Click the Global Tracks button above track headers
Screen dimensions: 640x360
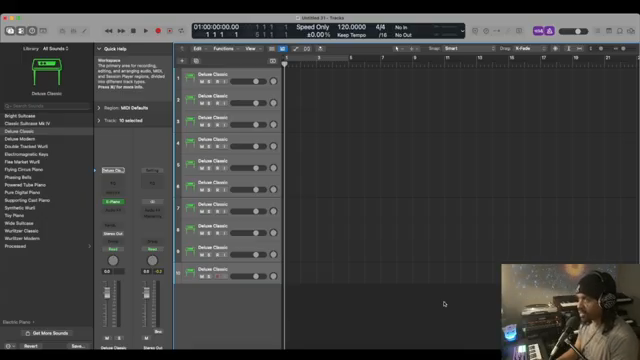[273, 61]
